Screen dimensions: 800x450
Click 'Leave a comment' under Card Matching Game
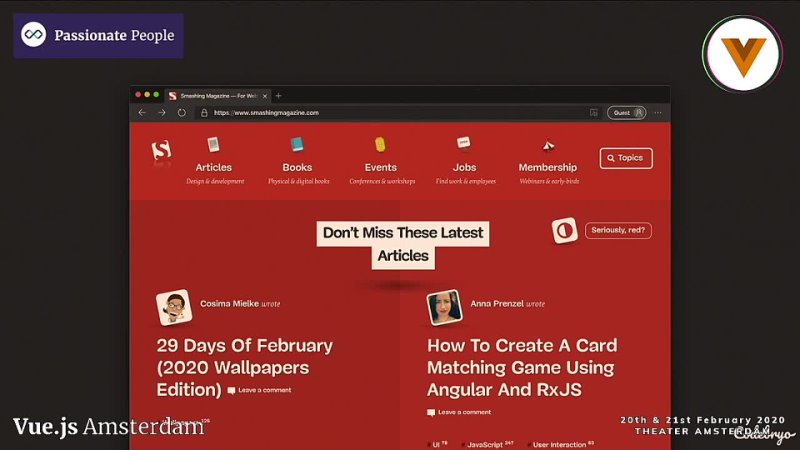(x=459, y=412)
